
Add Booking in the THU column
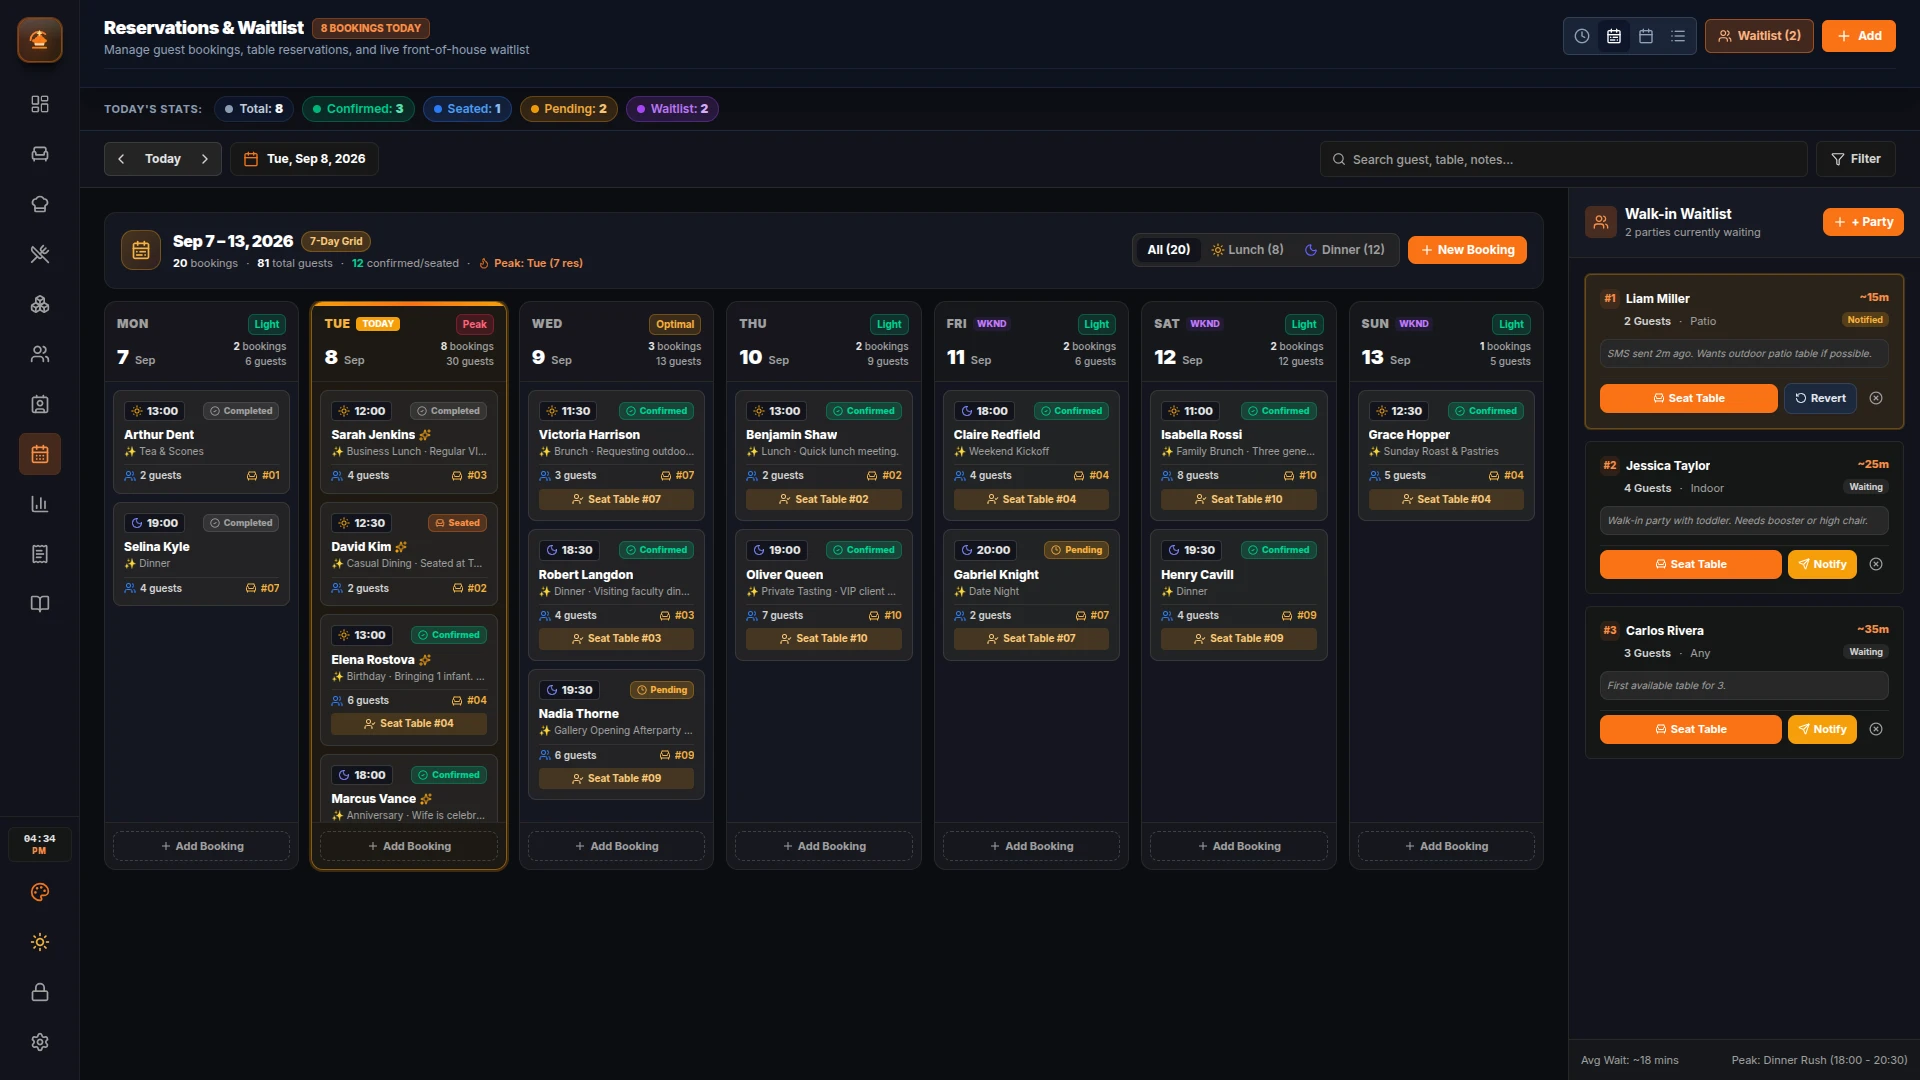coord(824,846)
